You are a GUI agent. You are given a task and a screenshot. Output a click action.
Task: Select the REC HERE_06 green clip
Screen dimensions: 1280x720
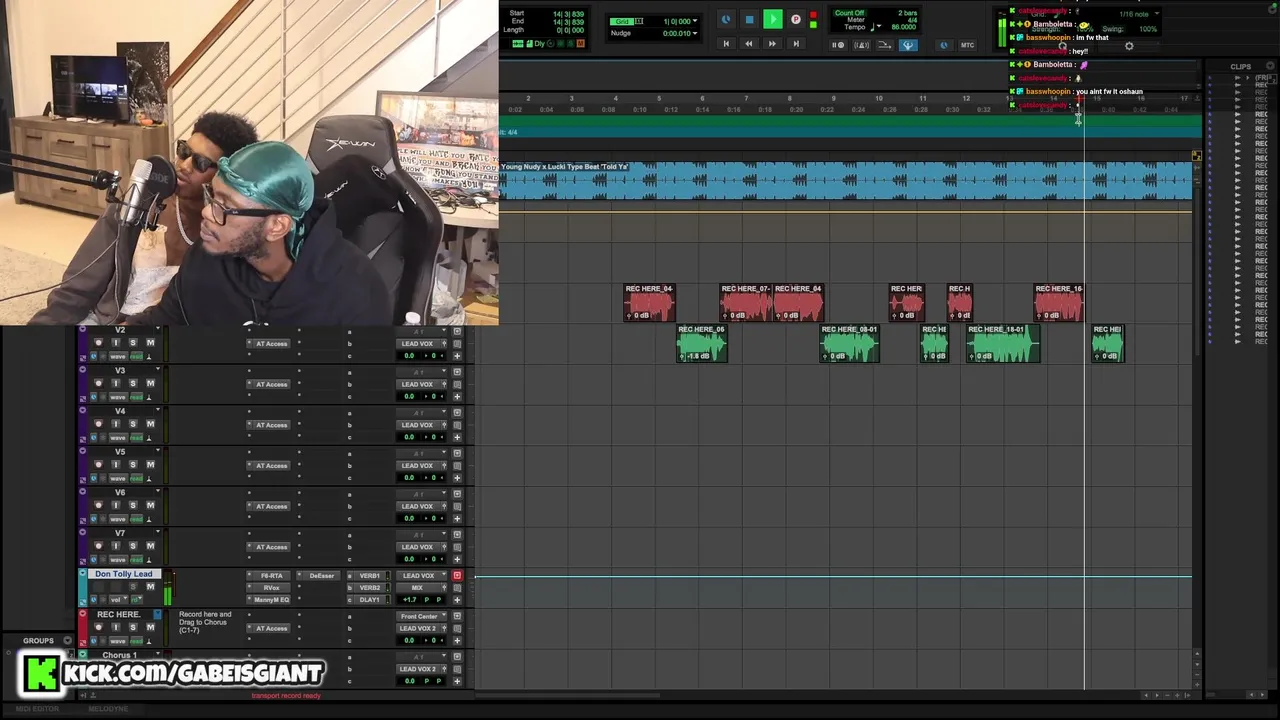(x=702, y=343)
